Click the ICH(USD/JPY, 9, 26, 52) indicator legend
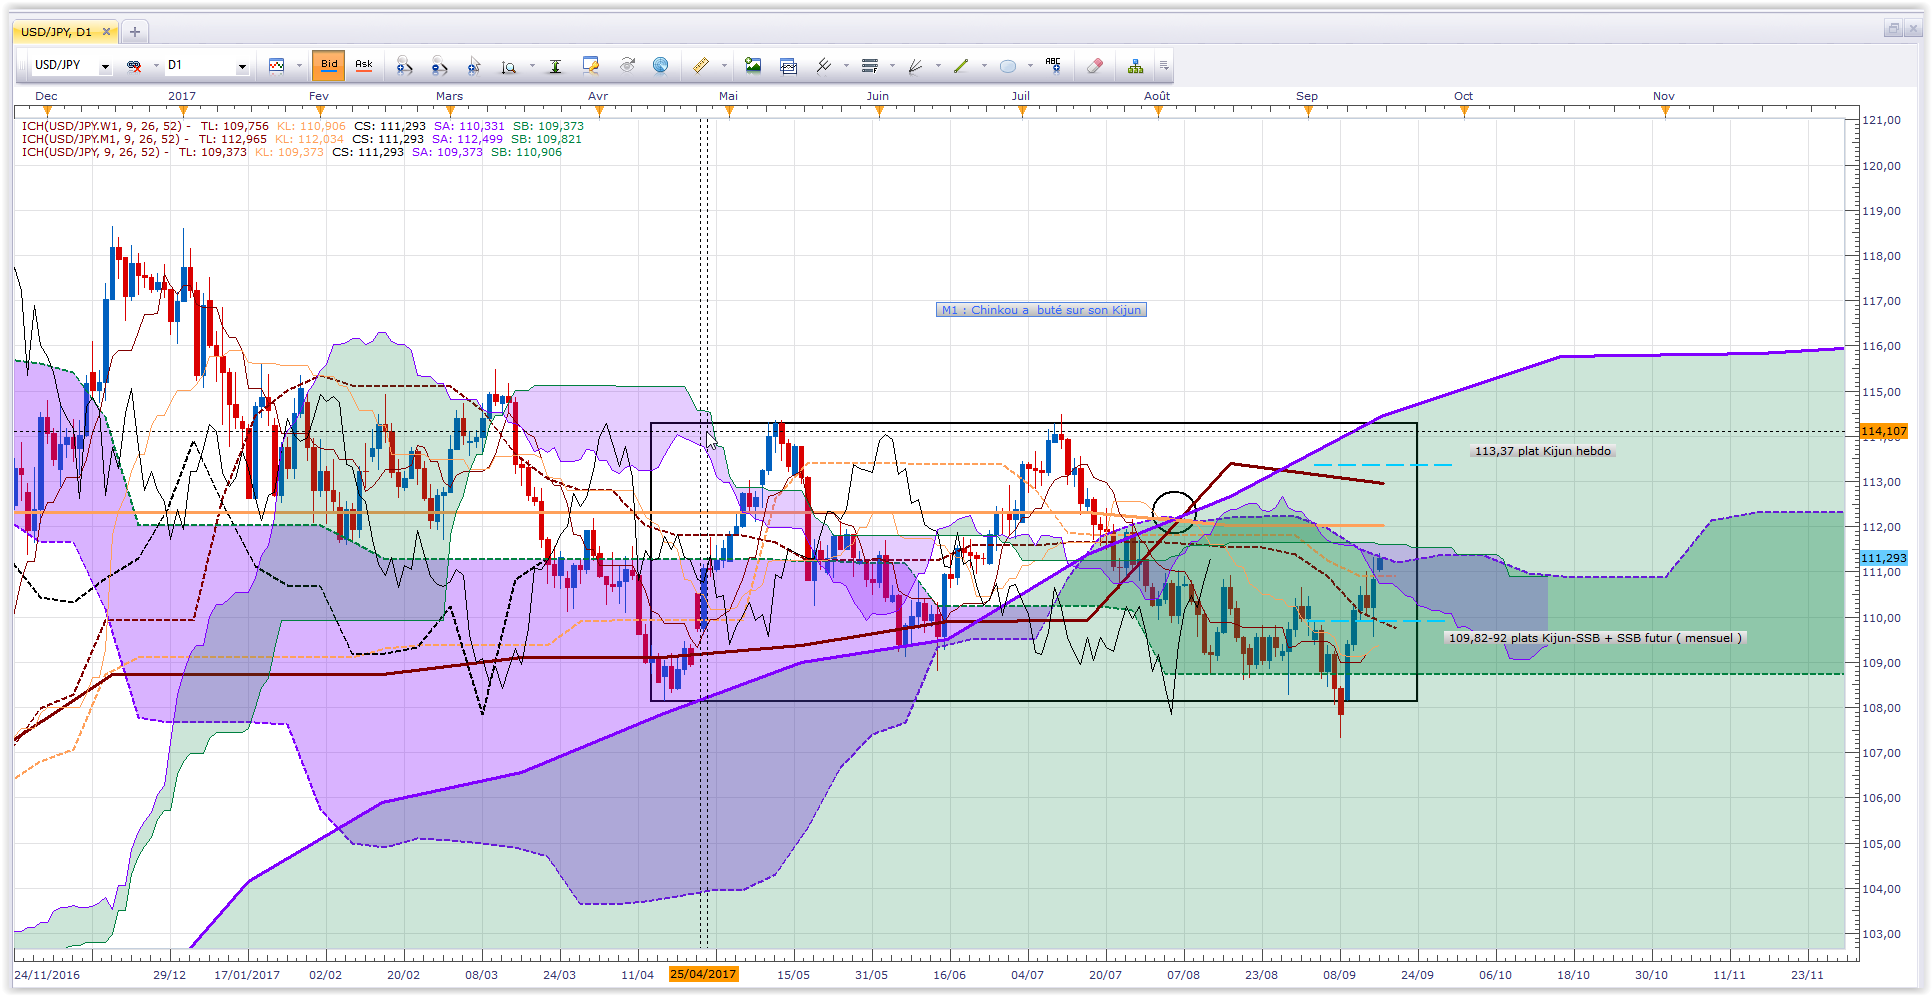1932x996 pixels. pos(292,152)
